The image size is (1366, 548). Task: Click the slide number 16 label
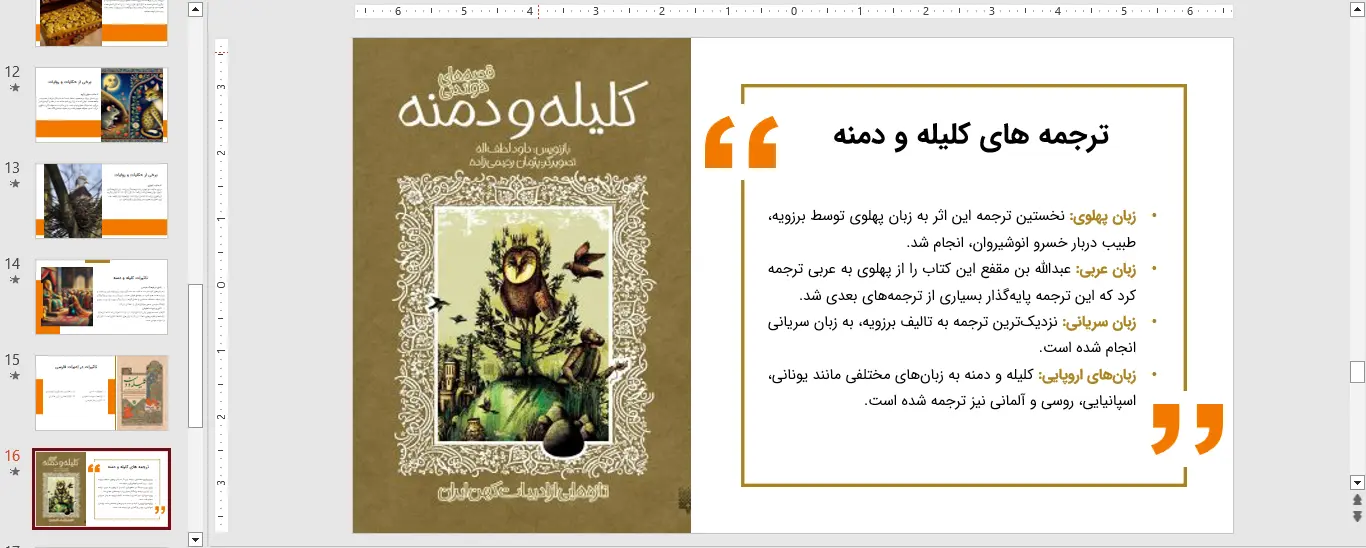point(13,455)
